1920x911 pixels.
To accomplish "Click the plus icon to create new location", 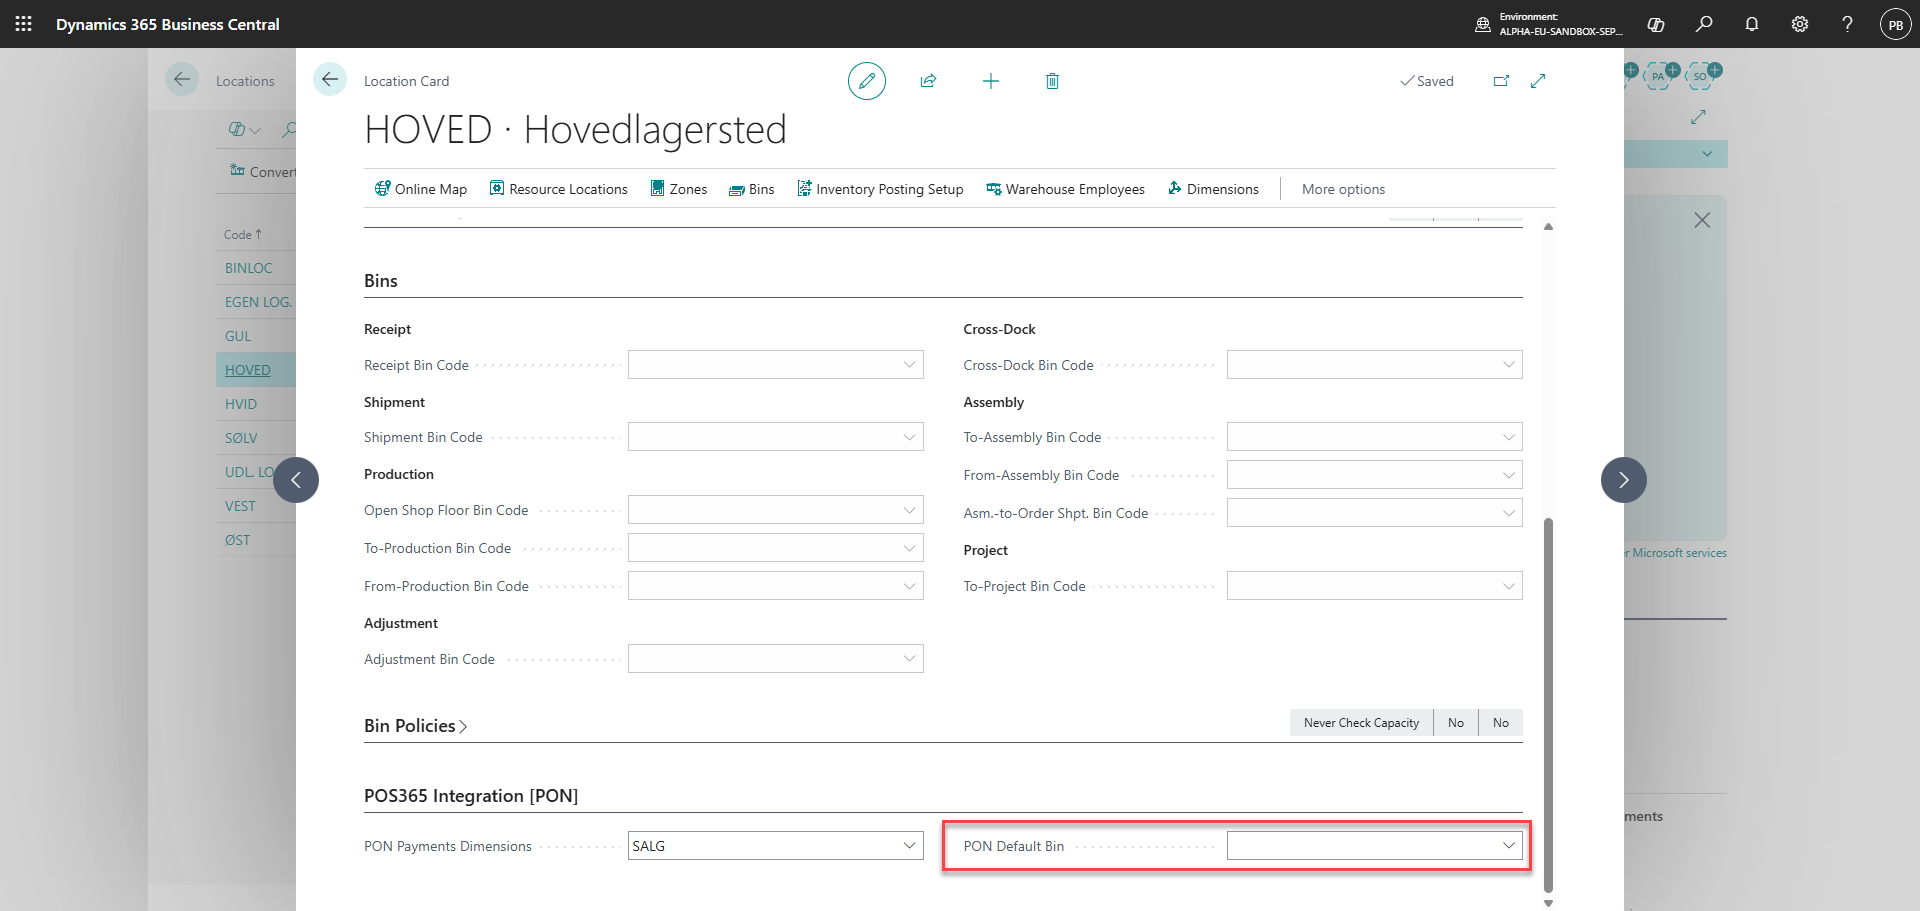I will pyautogui.click(x=990, y=81).
